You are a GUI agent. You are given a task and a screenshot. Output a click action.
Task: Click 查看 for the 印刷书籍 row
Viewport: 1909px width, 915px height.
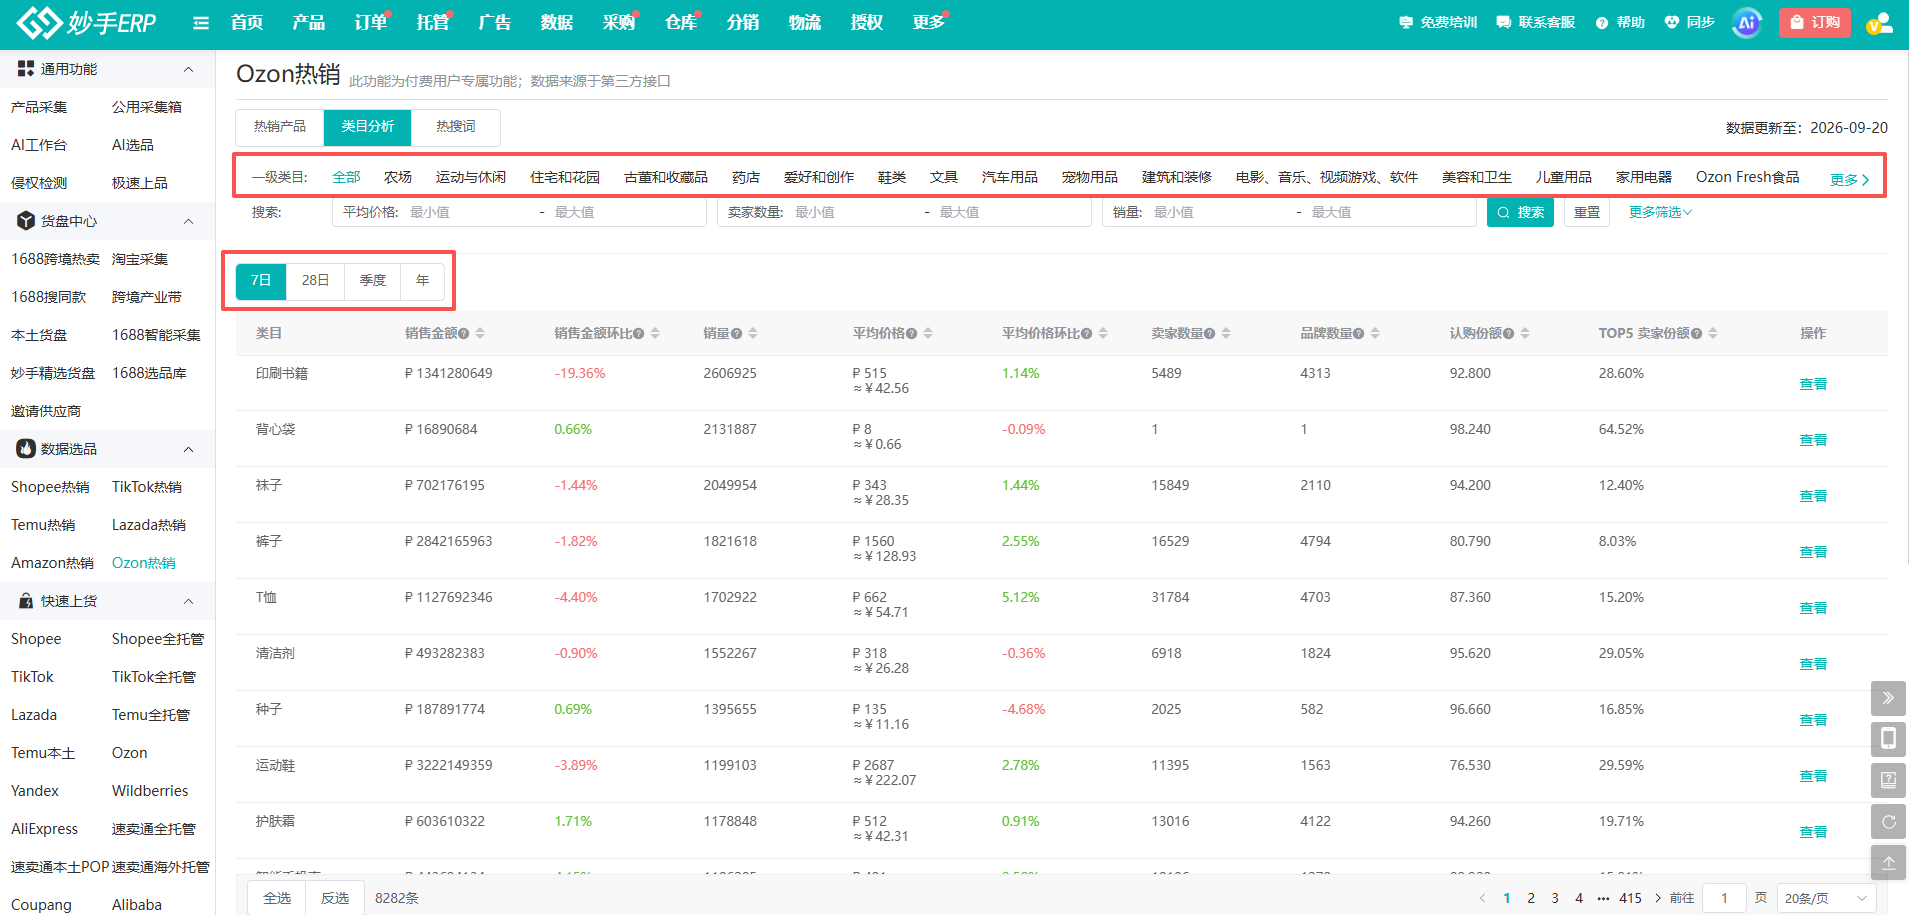coord(1813,384)
